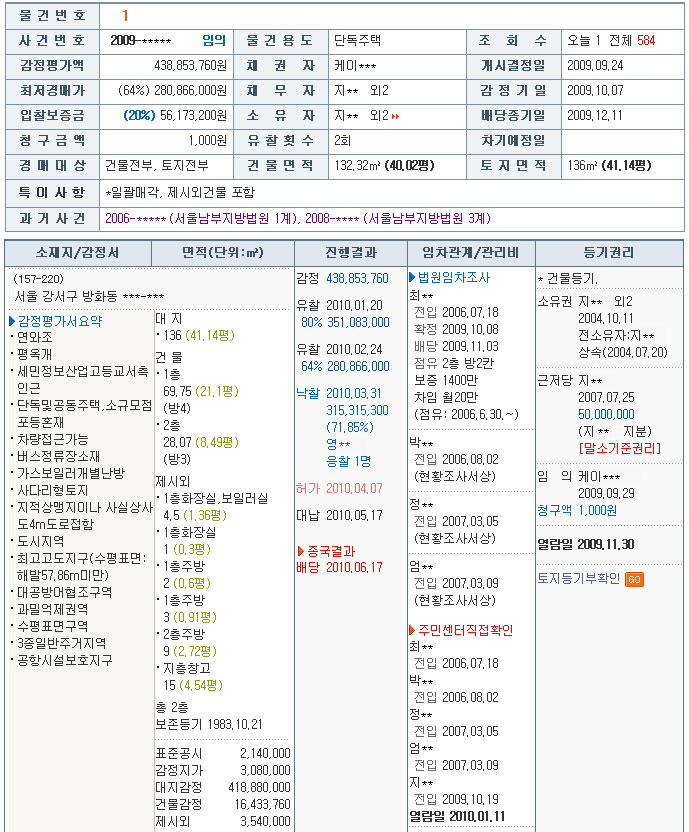Click the [말소기준권리] red label
Image resolution: width=689 pixels, height=832 pixels.
click(620, 448)
